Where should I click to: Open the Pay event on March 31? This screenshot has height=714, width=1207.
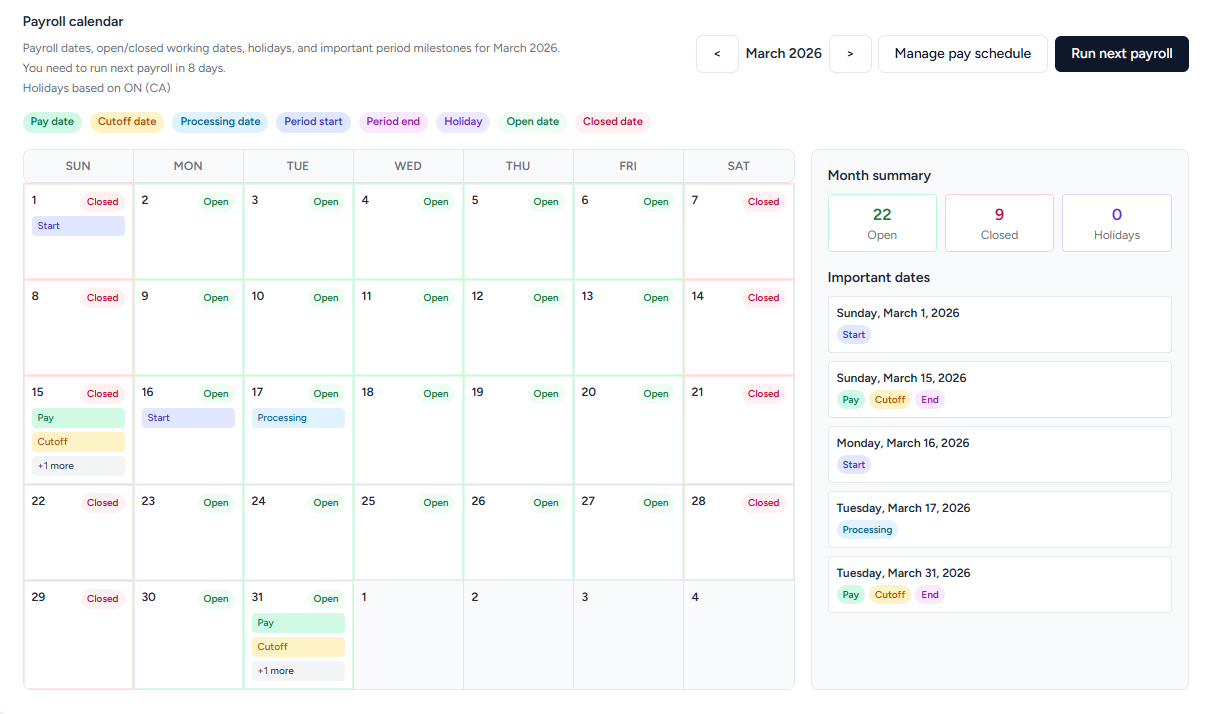coord(298,623)
